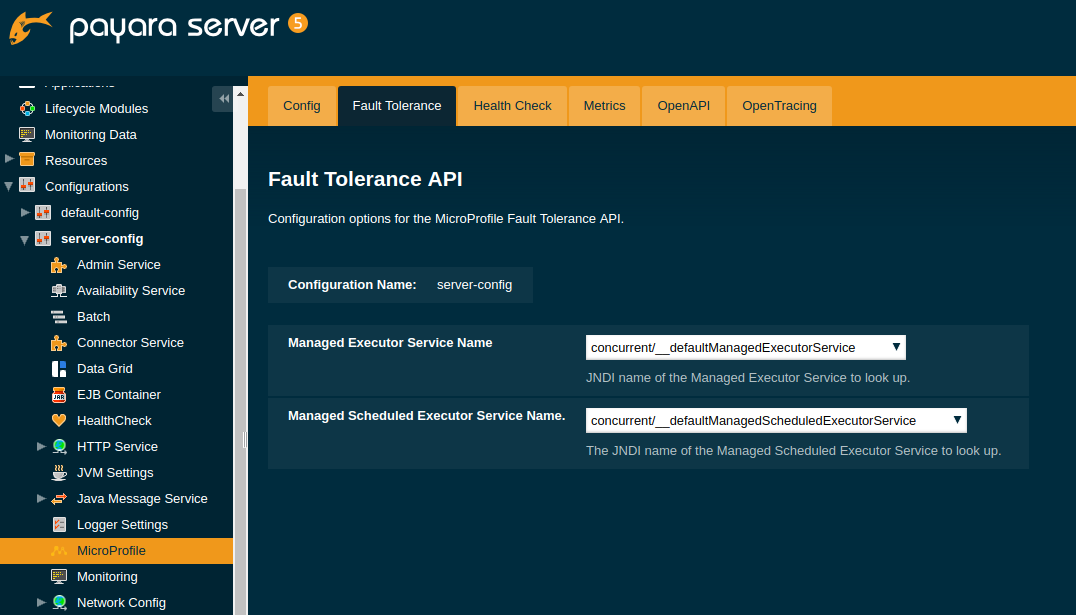1076x615 pixels.
Task: Open the Health Check tab
Action: (513, 106)
